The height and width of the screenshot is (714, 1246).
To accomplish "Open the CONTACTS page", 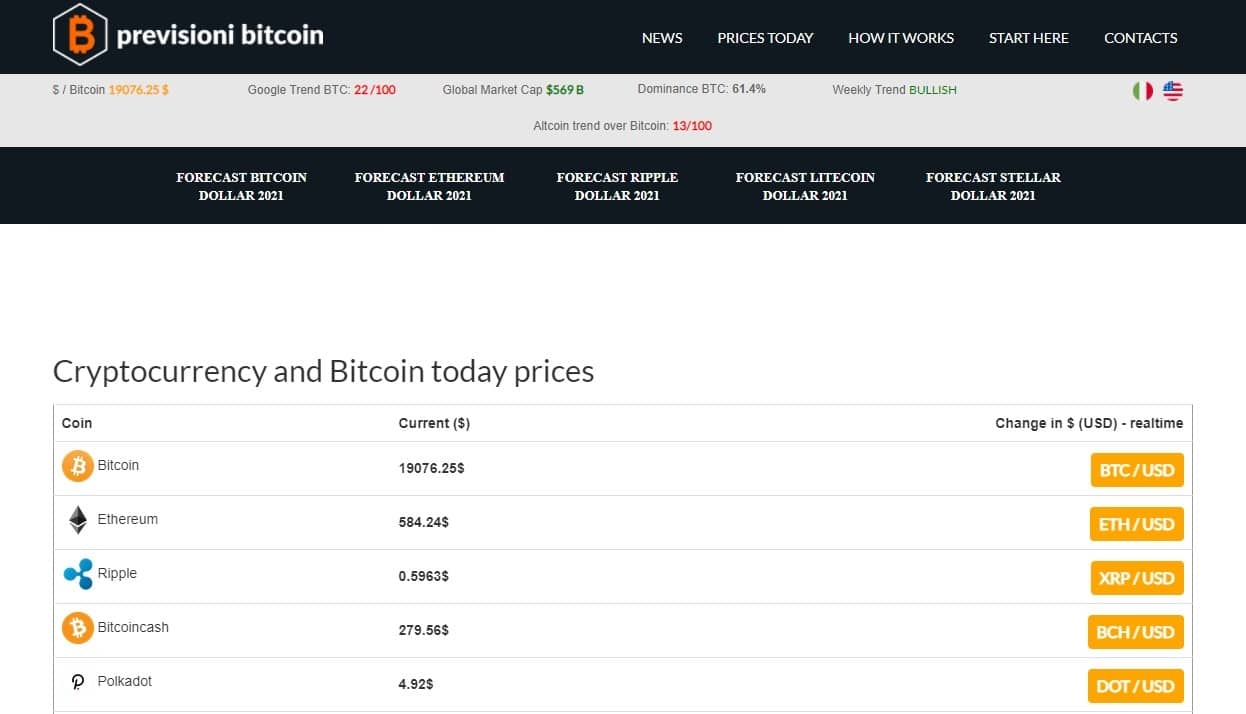I will (1141, 38).
